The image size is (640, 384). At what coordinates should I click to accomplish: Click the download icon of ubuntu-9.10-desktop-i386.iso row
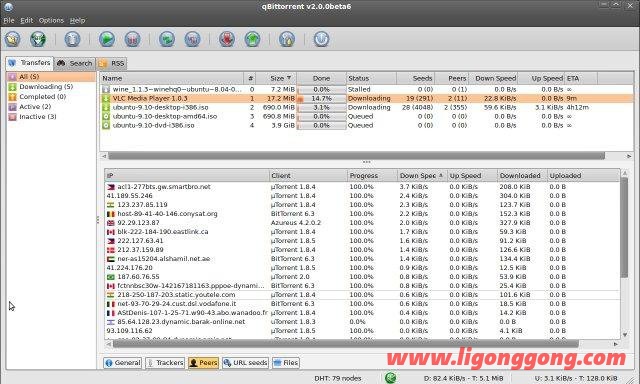(106, 107)
